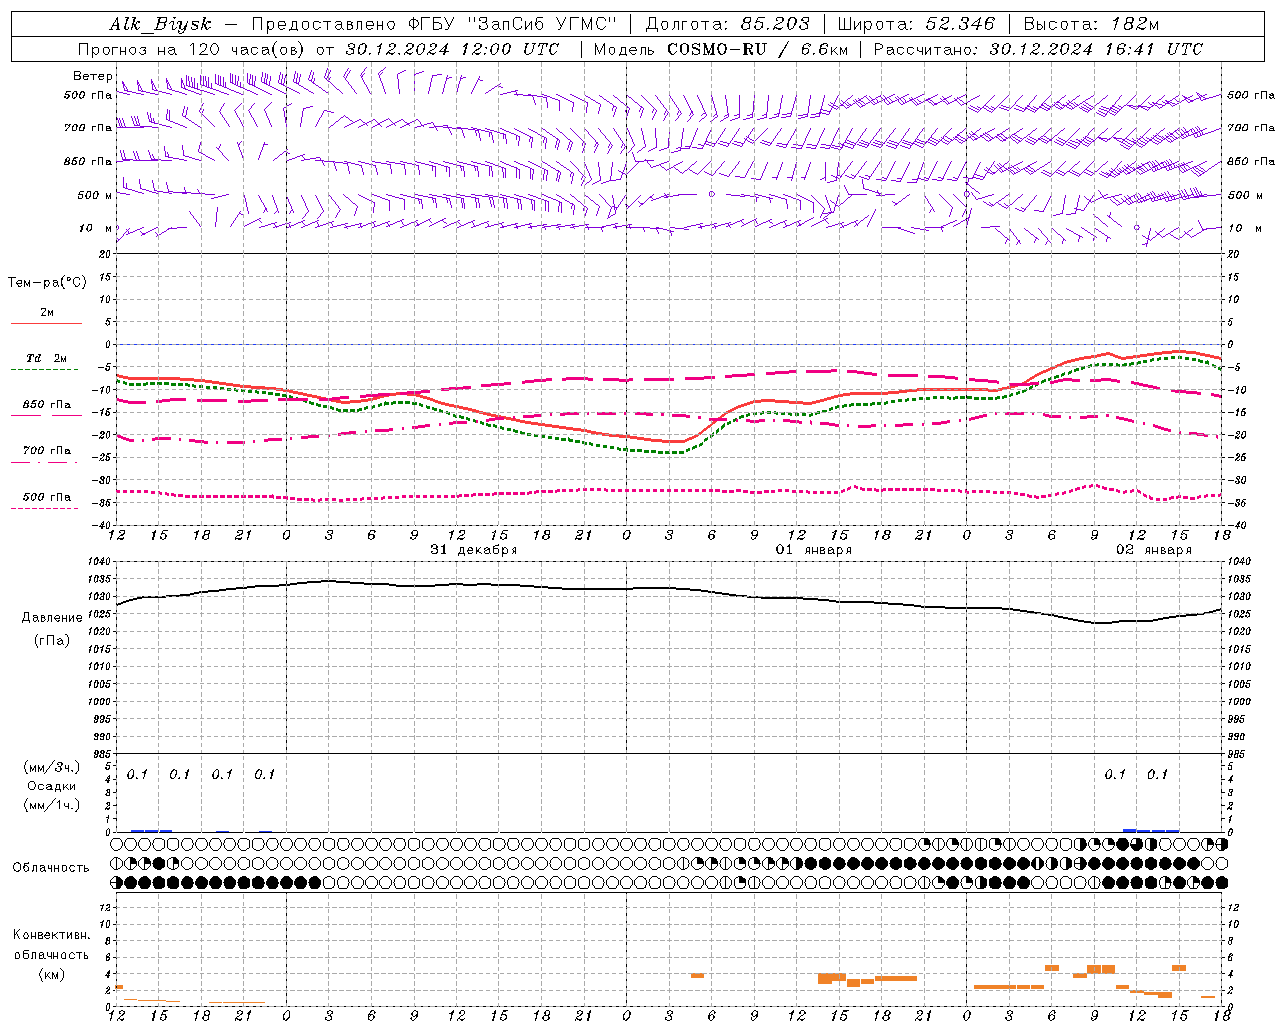Click the 'Ветер' wind panel label

[93, 76]
